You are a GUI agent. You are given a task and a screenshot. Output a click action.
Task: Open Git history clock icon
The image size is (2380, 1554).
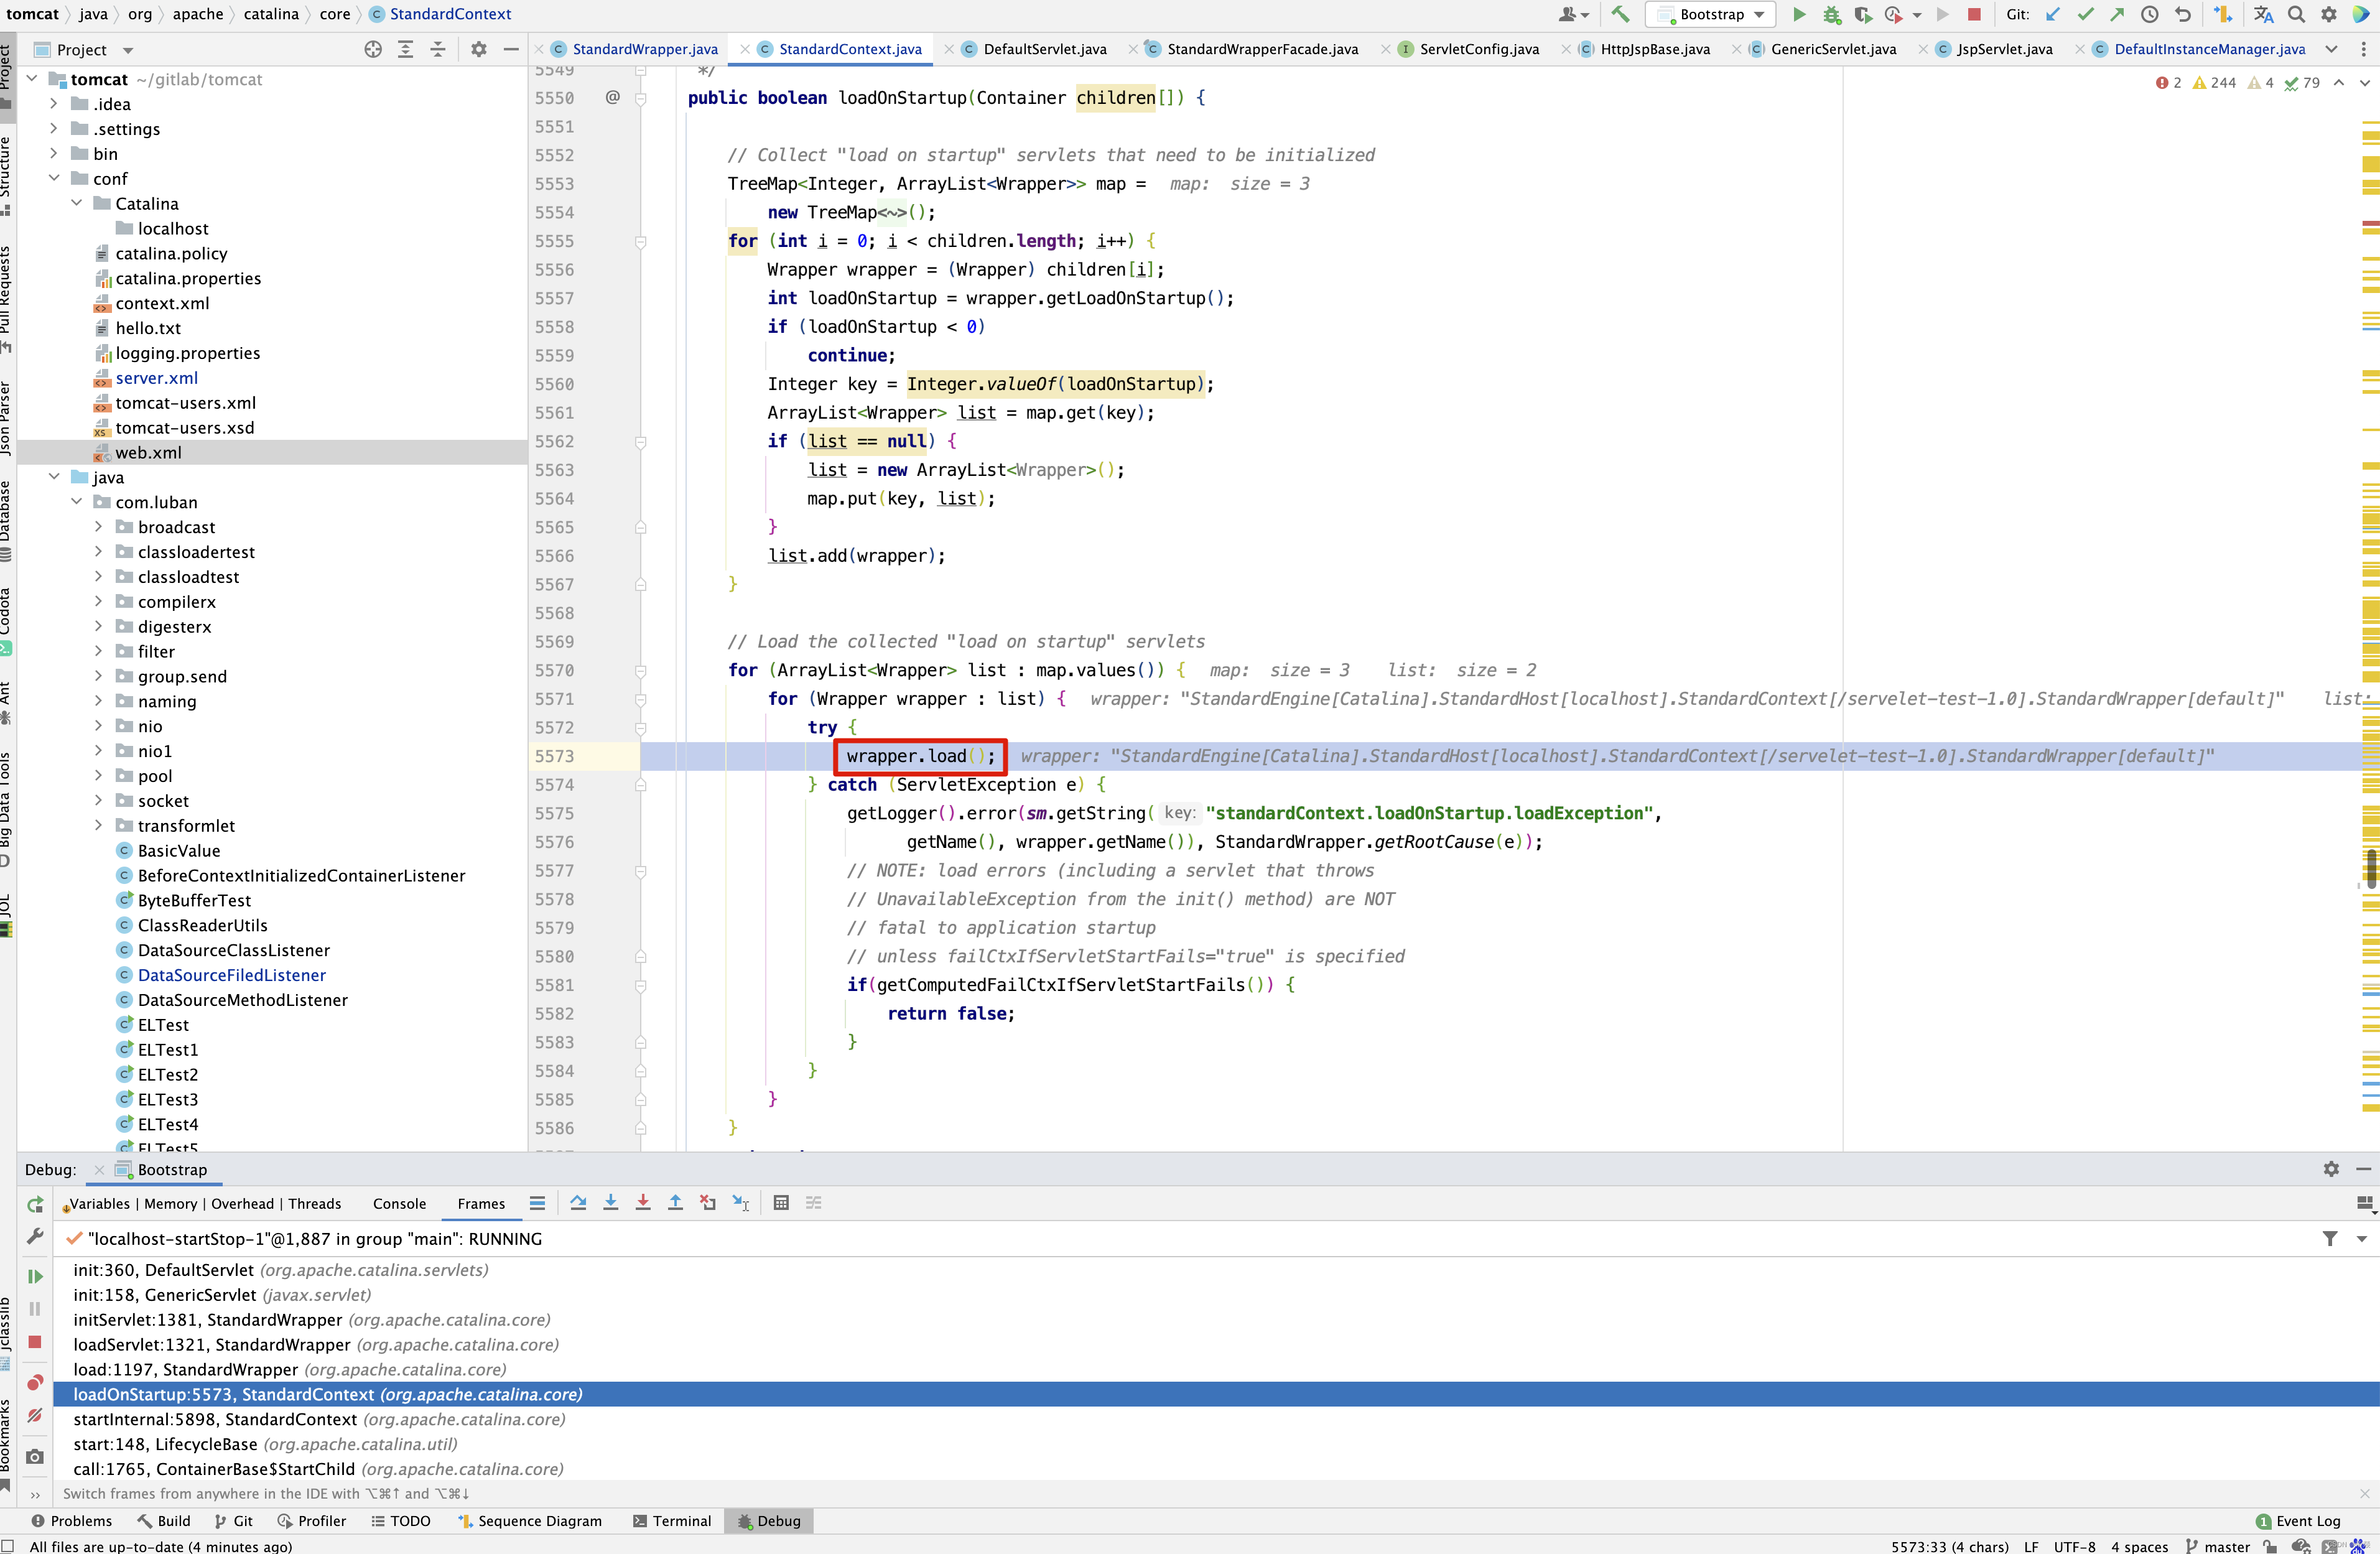tap(2149, 14)
